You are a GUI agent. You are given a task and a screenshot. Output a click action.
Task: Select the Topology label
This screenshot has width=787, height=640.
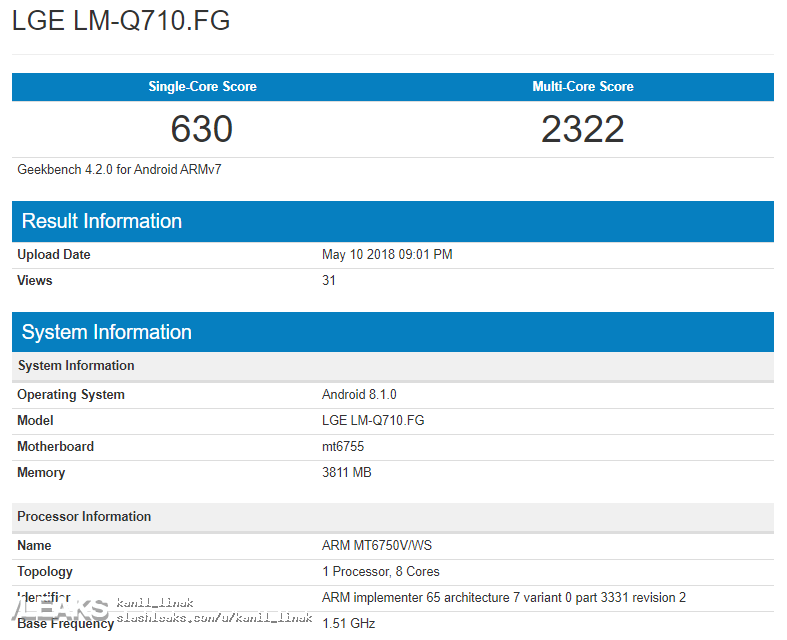(x=45, y=572)
